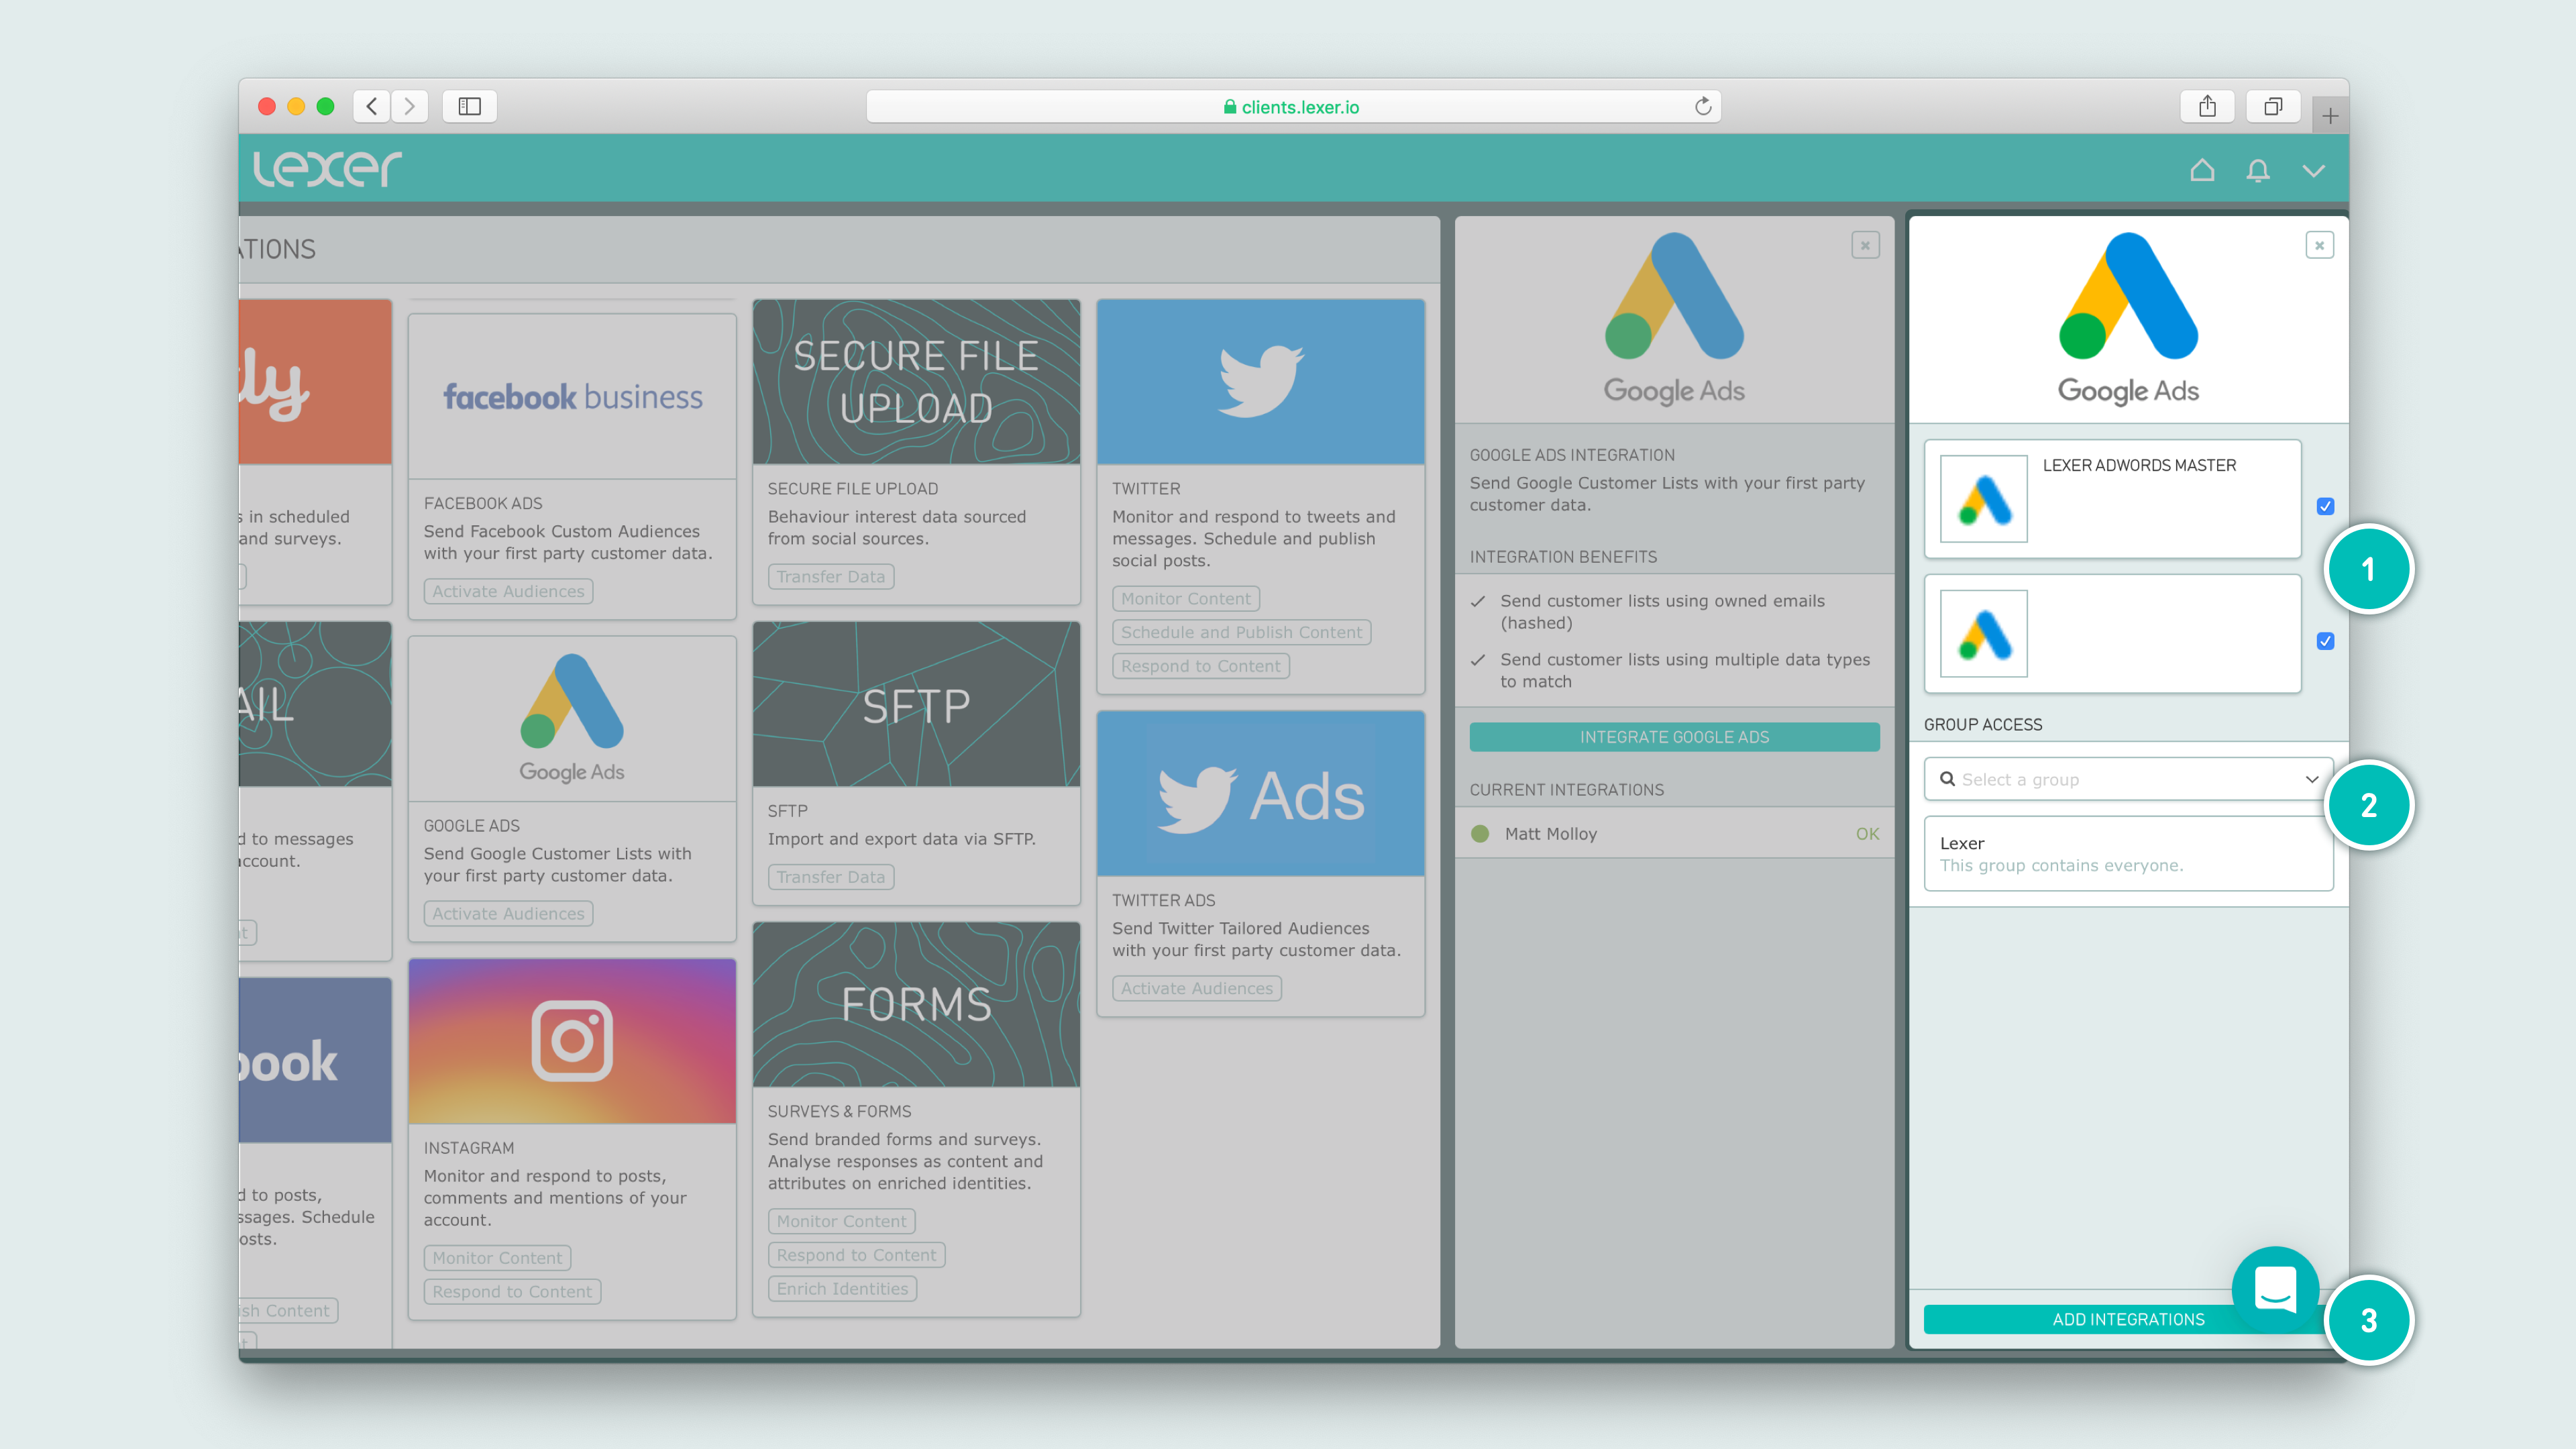Click the Safari sidebar toggle icon

point(469,106)
